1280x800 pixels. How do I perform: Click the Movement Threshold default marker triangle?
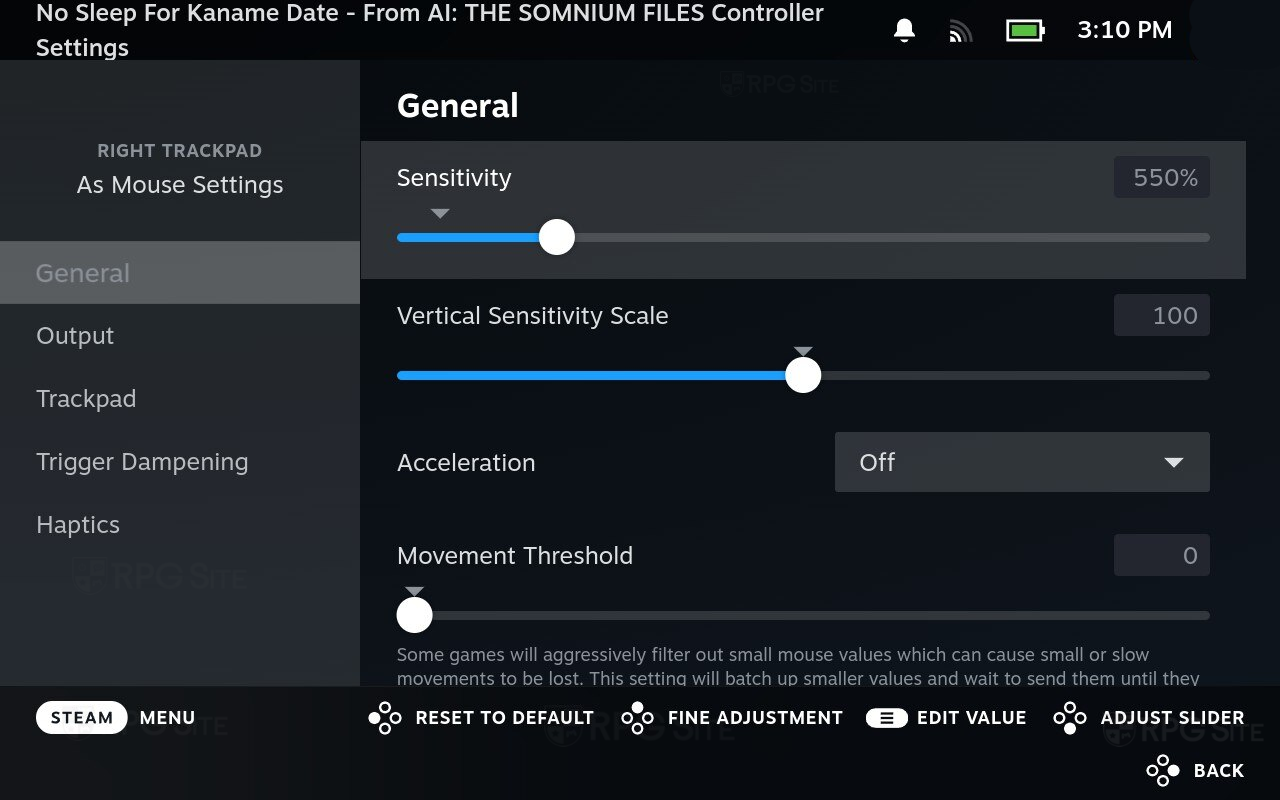coord(414,592)
